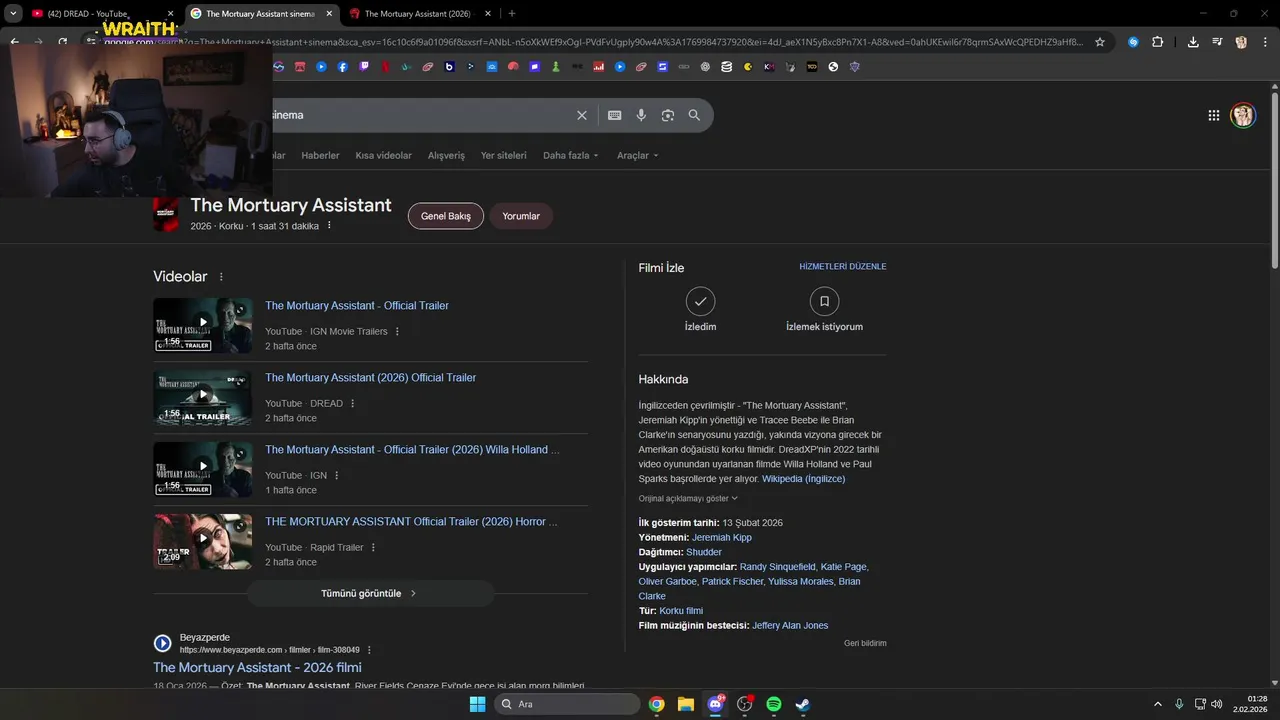Play Rapid Trailer horror video thumbnail

(x=202, y=541)
